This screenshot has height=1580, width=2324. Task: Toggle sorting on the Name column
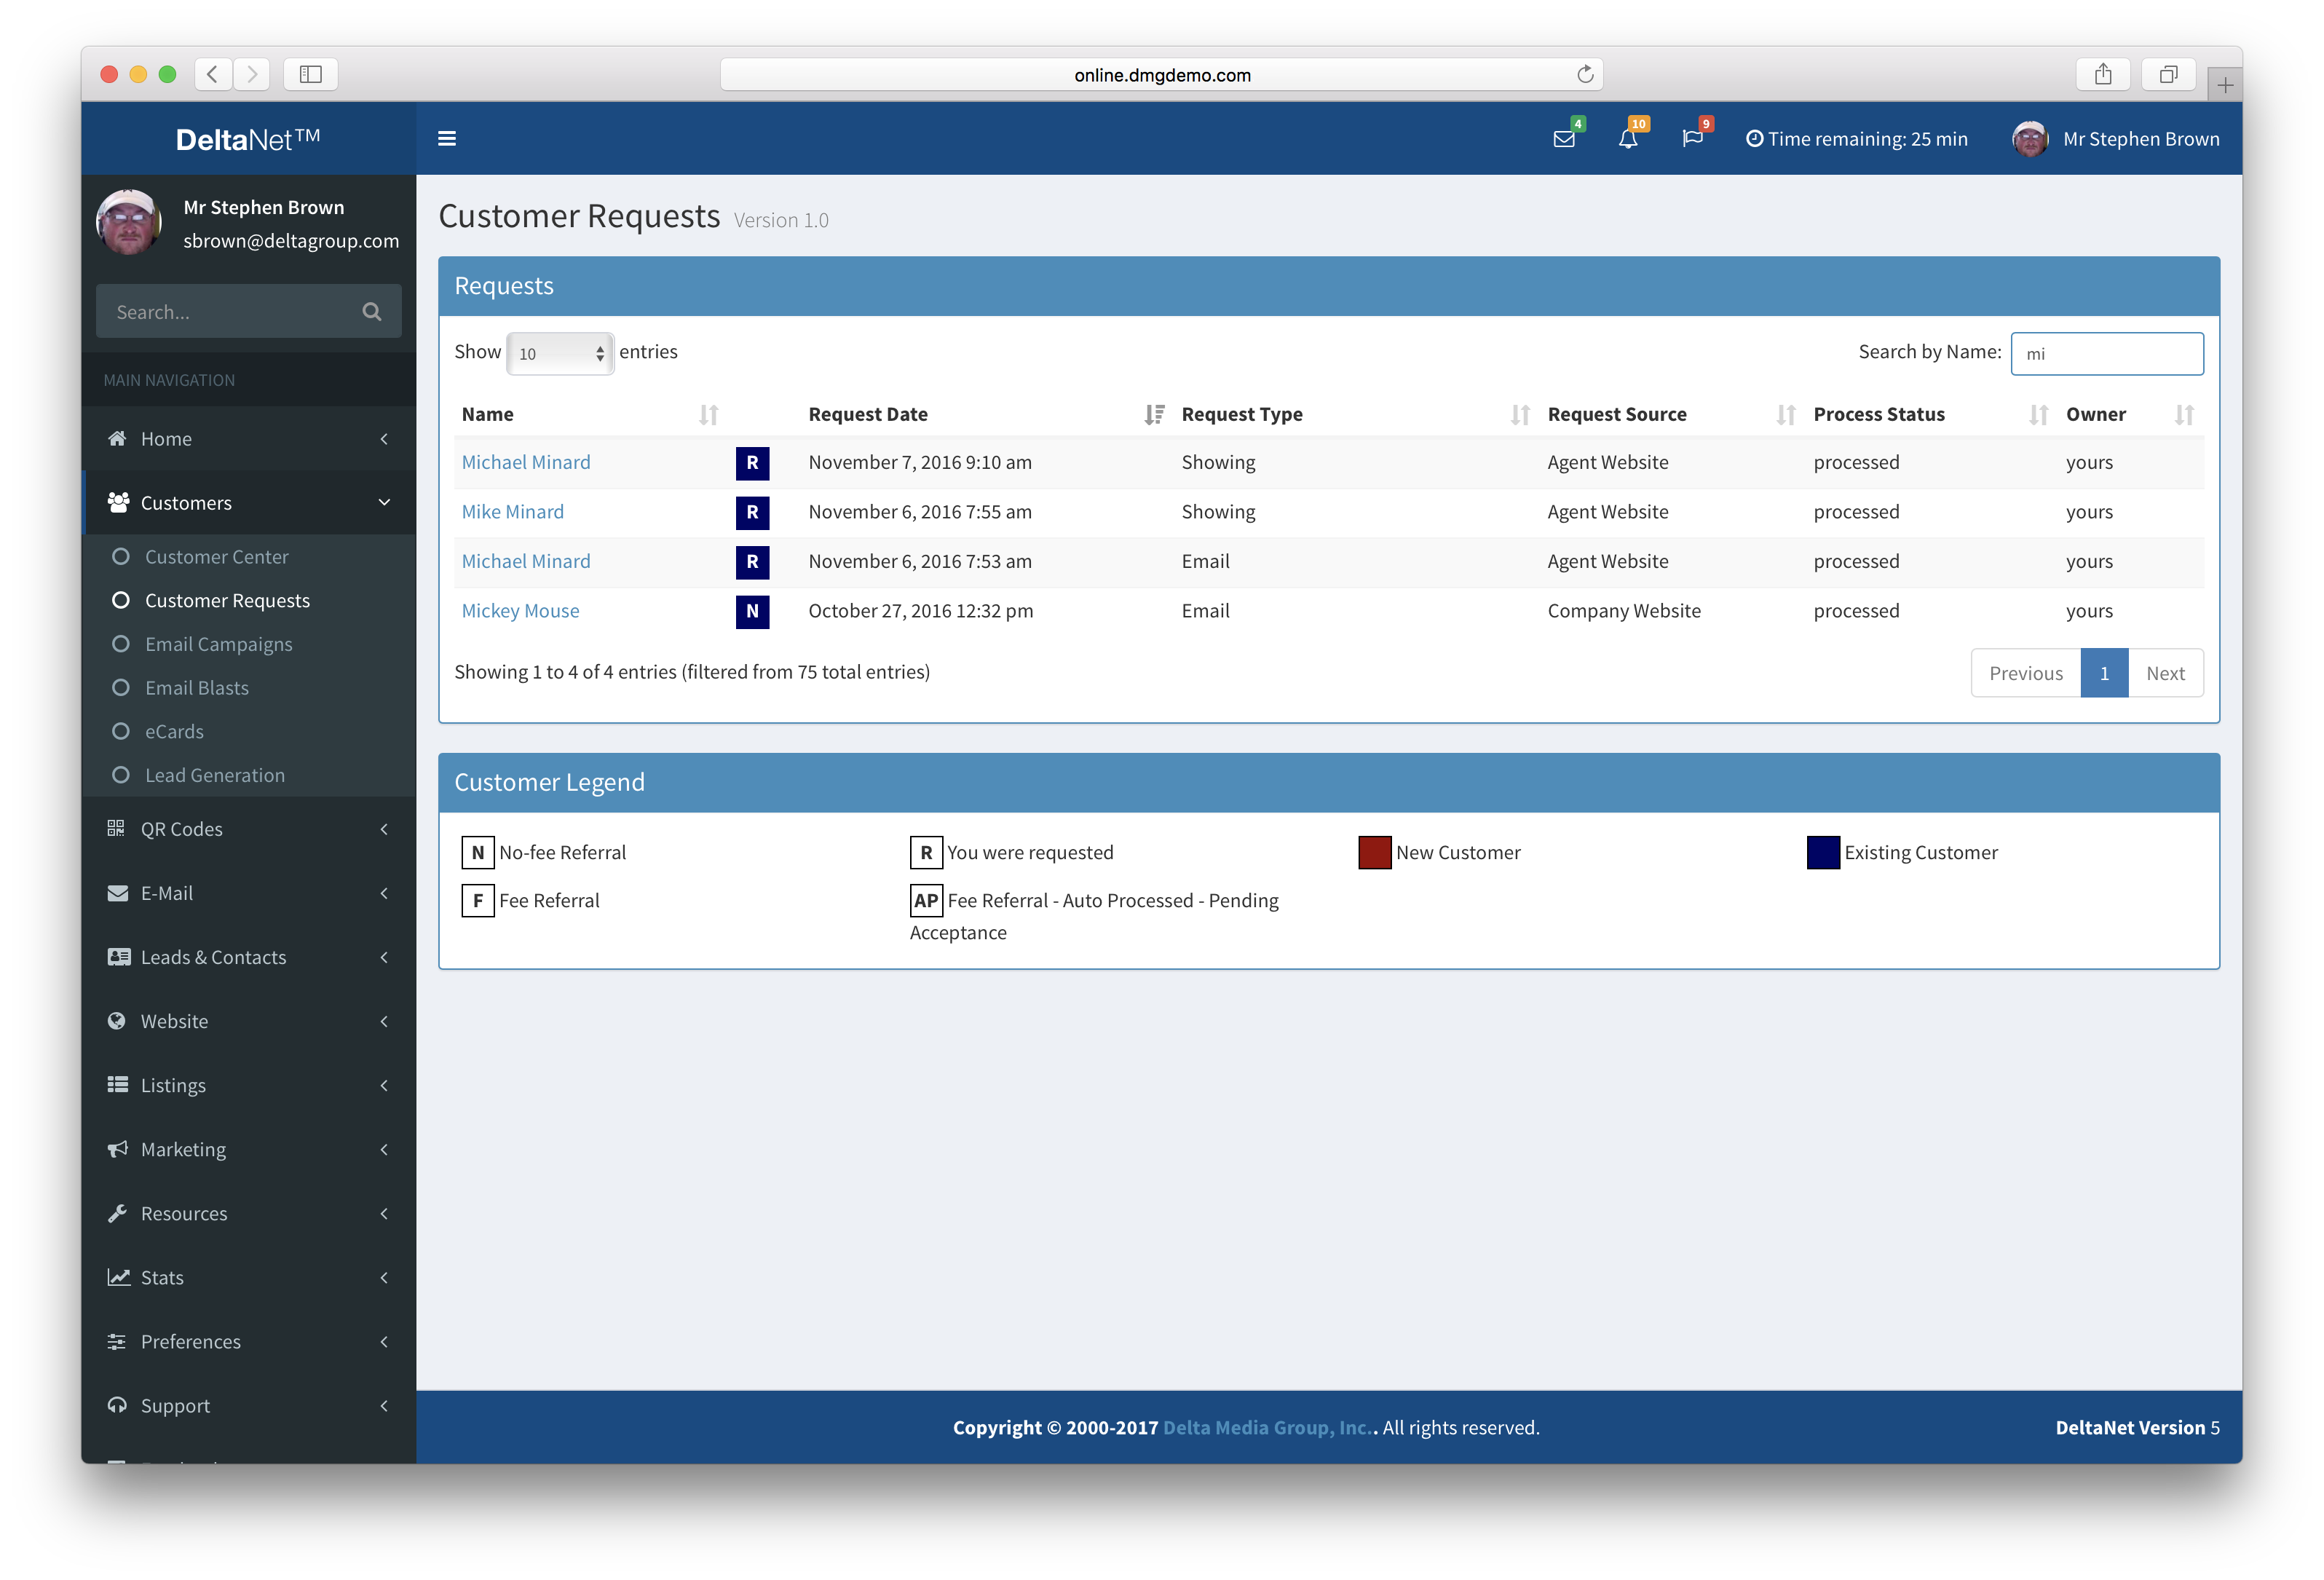[709, 414]
